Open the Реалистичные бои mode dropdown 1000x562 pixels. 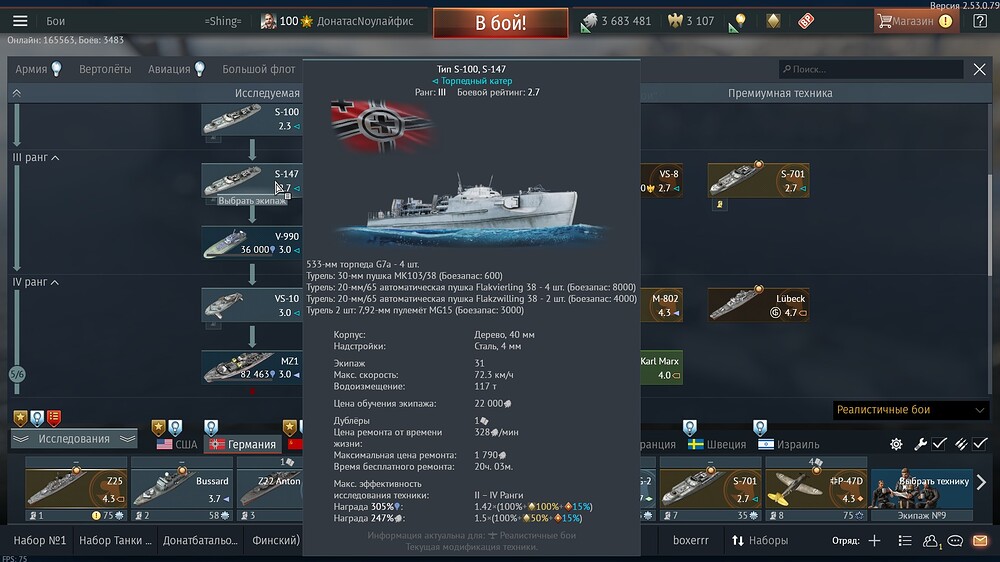point(910,410)
